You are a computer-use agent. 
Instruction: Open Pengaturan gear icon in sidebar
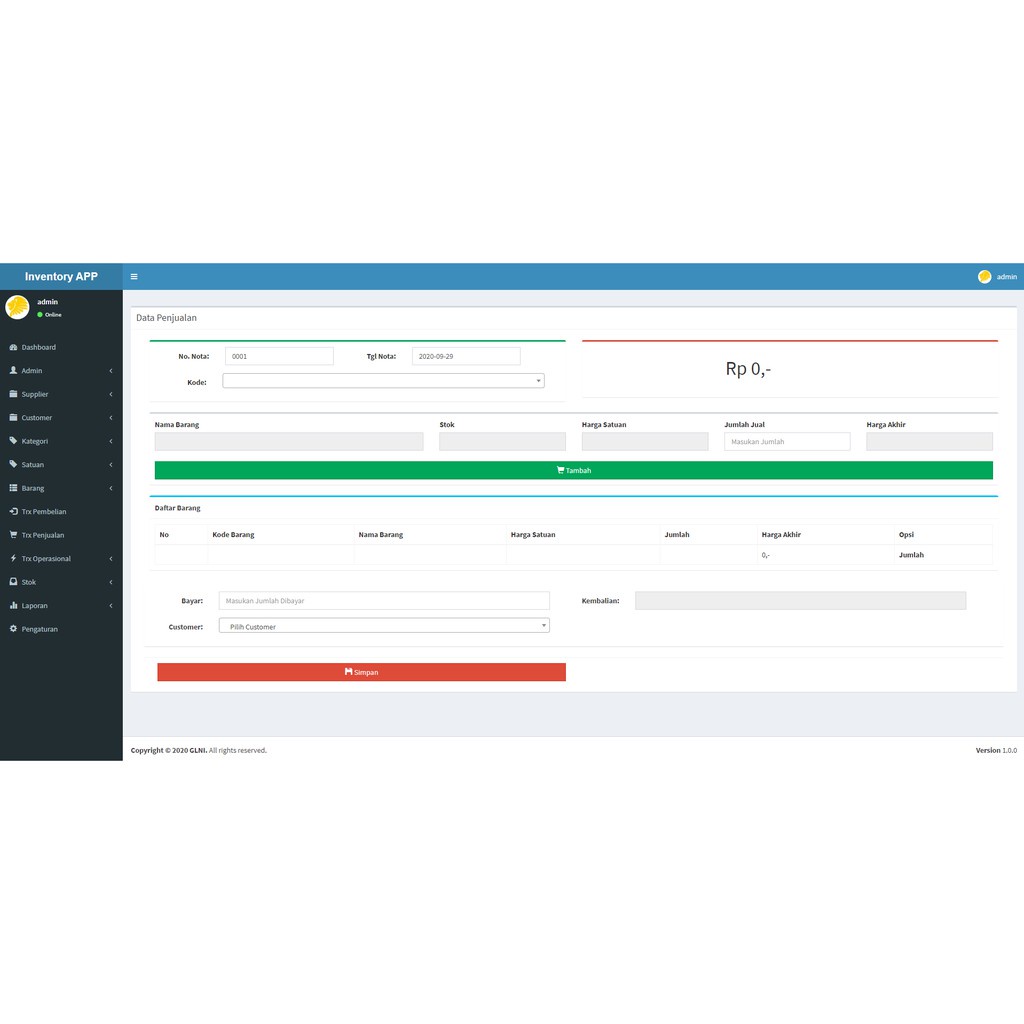point(13,629)
